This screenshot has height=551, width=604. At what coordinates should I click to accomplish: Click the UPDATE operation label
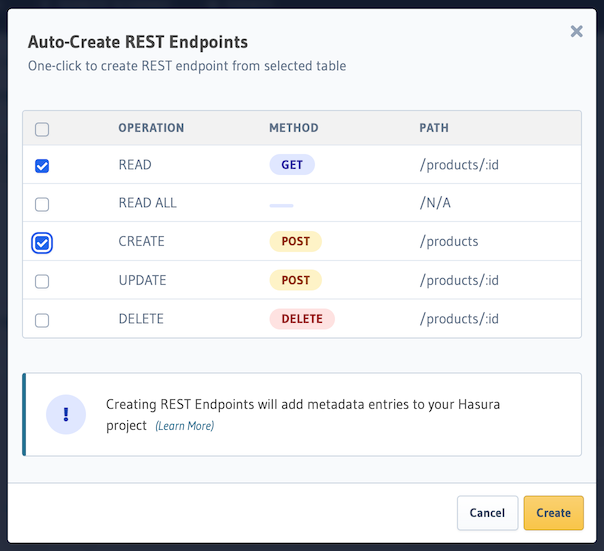pyautogui.click(x=142, y=280)
